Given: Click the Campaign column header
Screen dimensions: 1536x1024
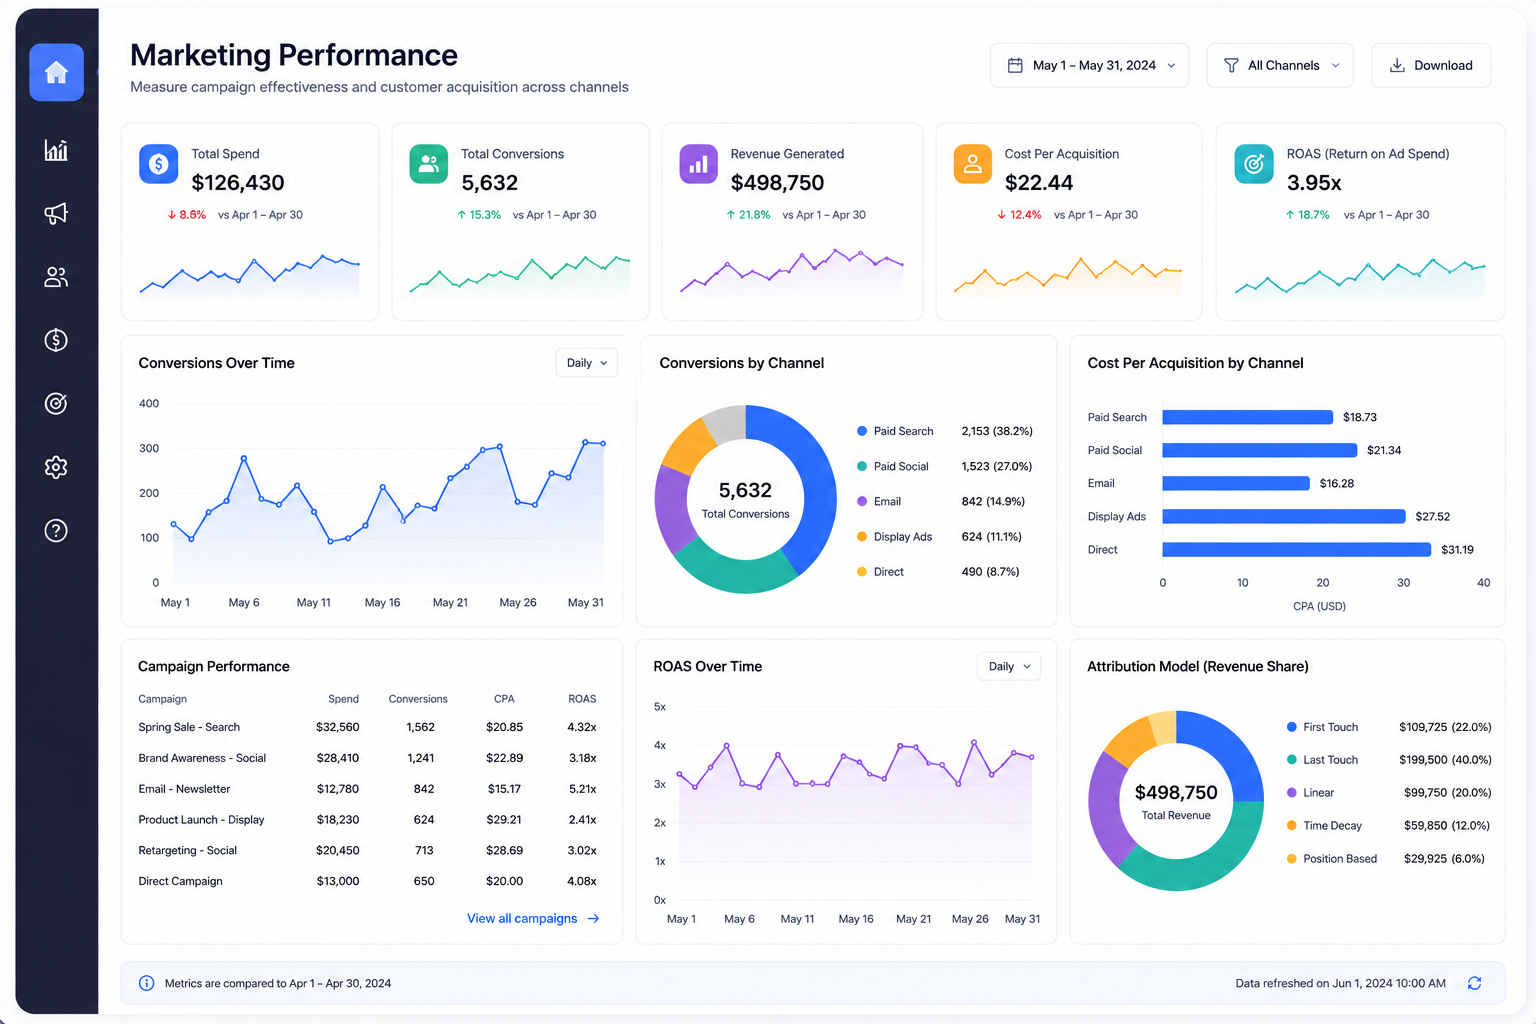Looking at the screenshot, I should (x=162, y=699).
